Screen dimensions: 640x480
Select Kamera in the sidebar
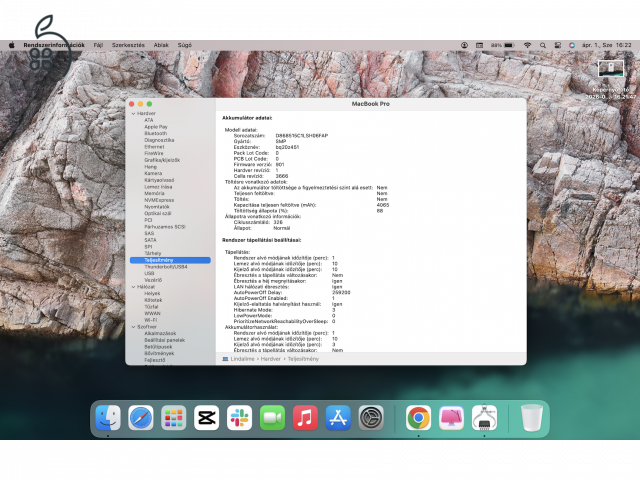click(x=153, y=173)
